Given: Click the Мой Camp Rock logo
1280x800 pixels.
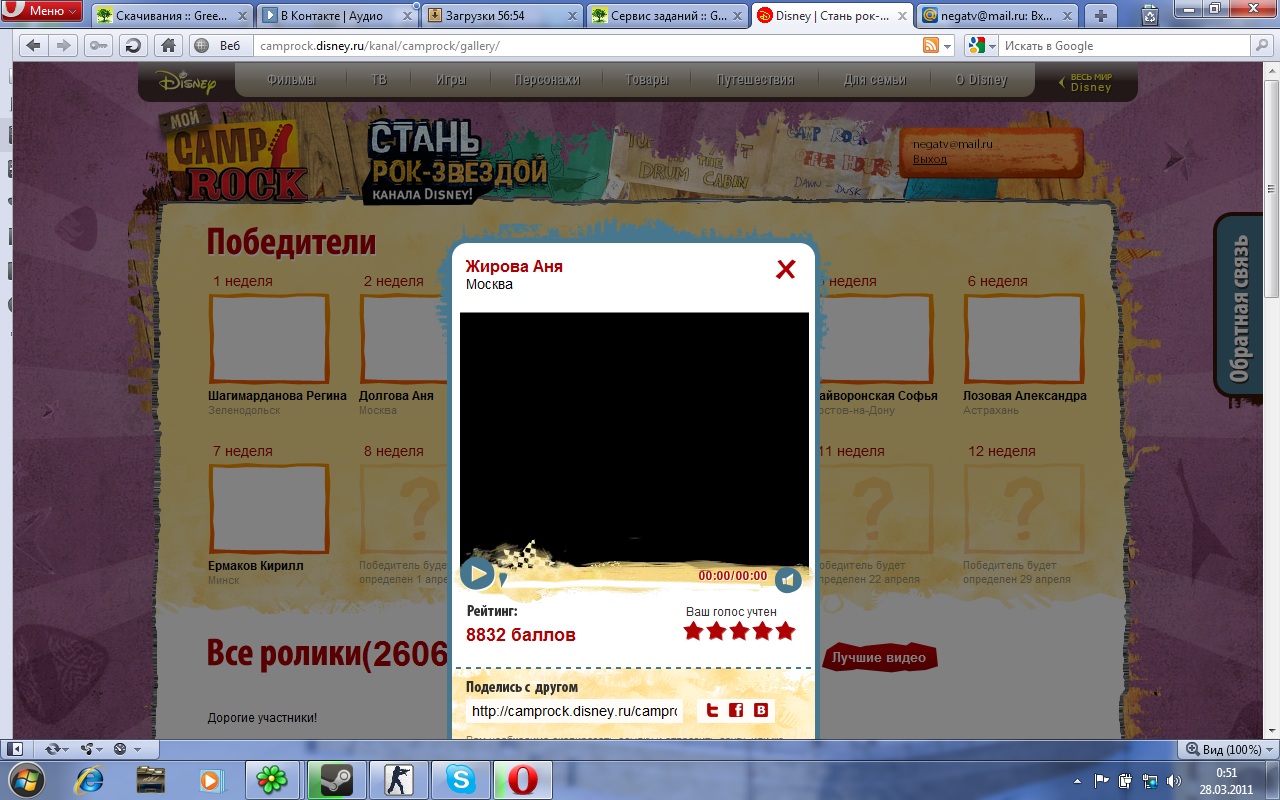Looking at the screenshot, I should 236,152.
